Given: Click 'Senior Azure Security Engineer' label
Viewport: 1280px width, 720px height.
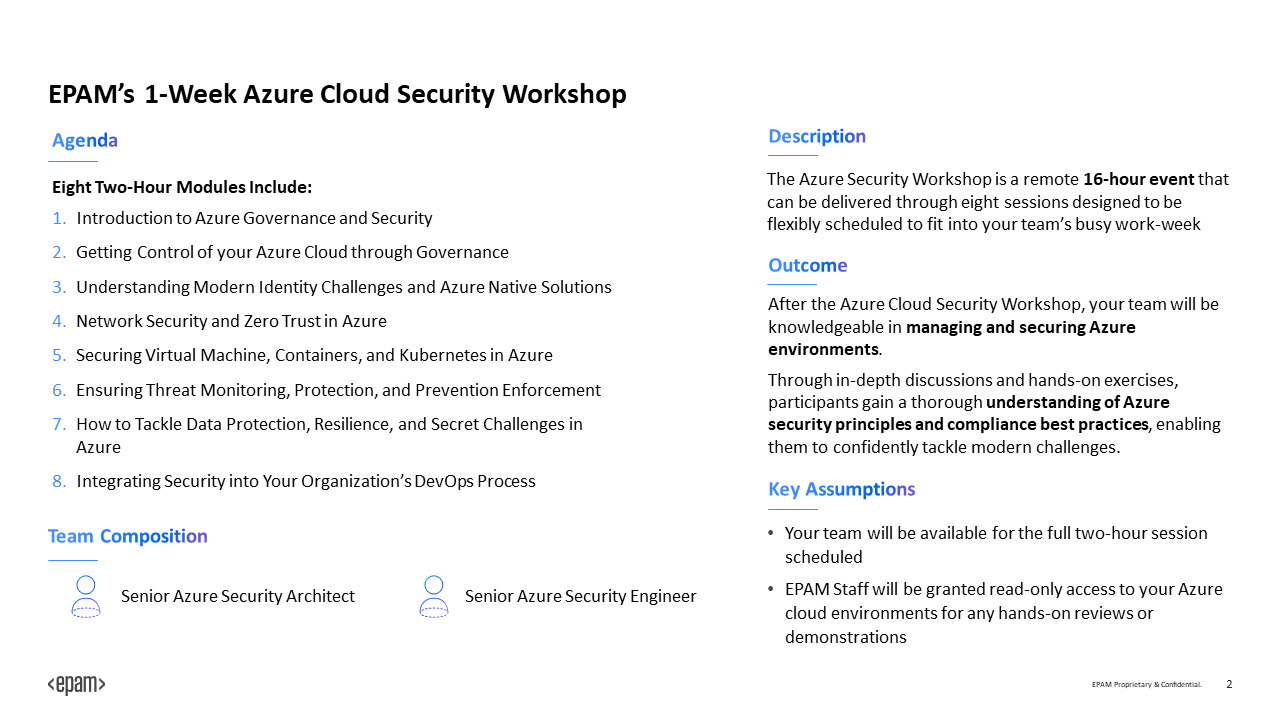Looking at the screenshot, I should click(581, 596).
